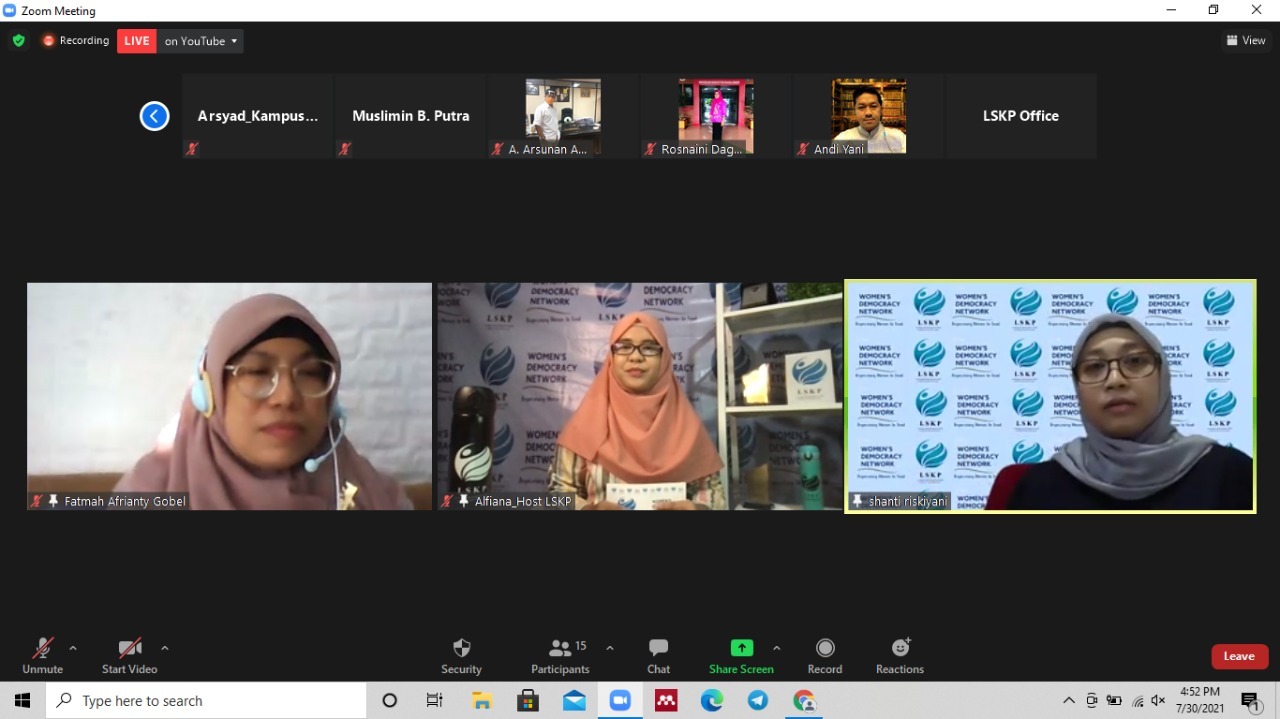This screenshot has height=719, width=1280.
Task: Open the Reactions menu
Action: coord(900,656)
